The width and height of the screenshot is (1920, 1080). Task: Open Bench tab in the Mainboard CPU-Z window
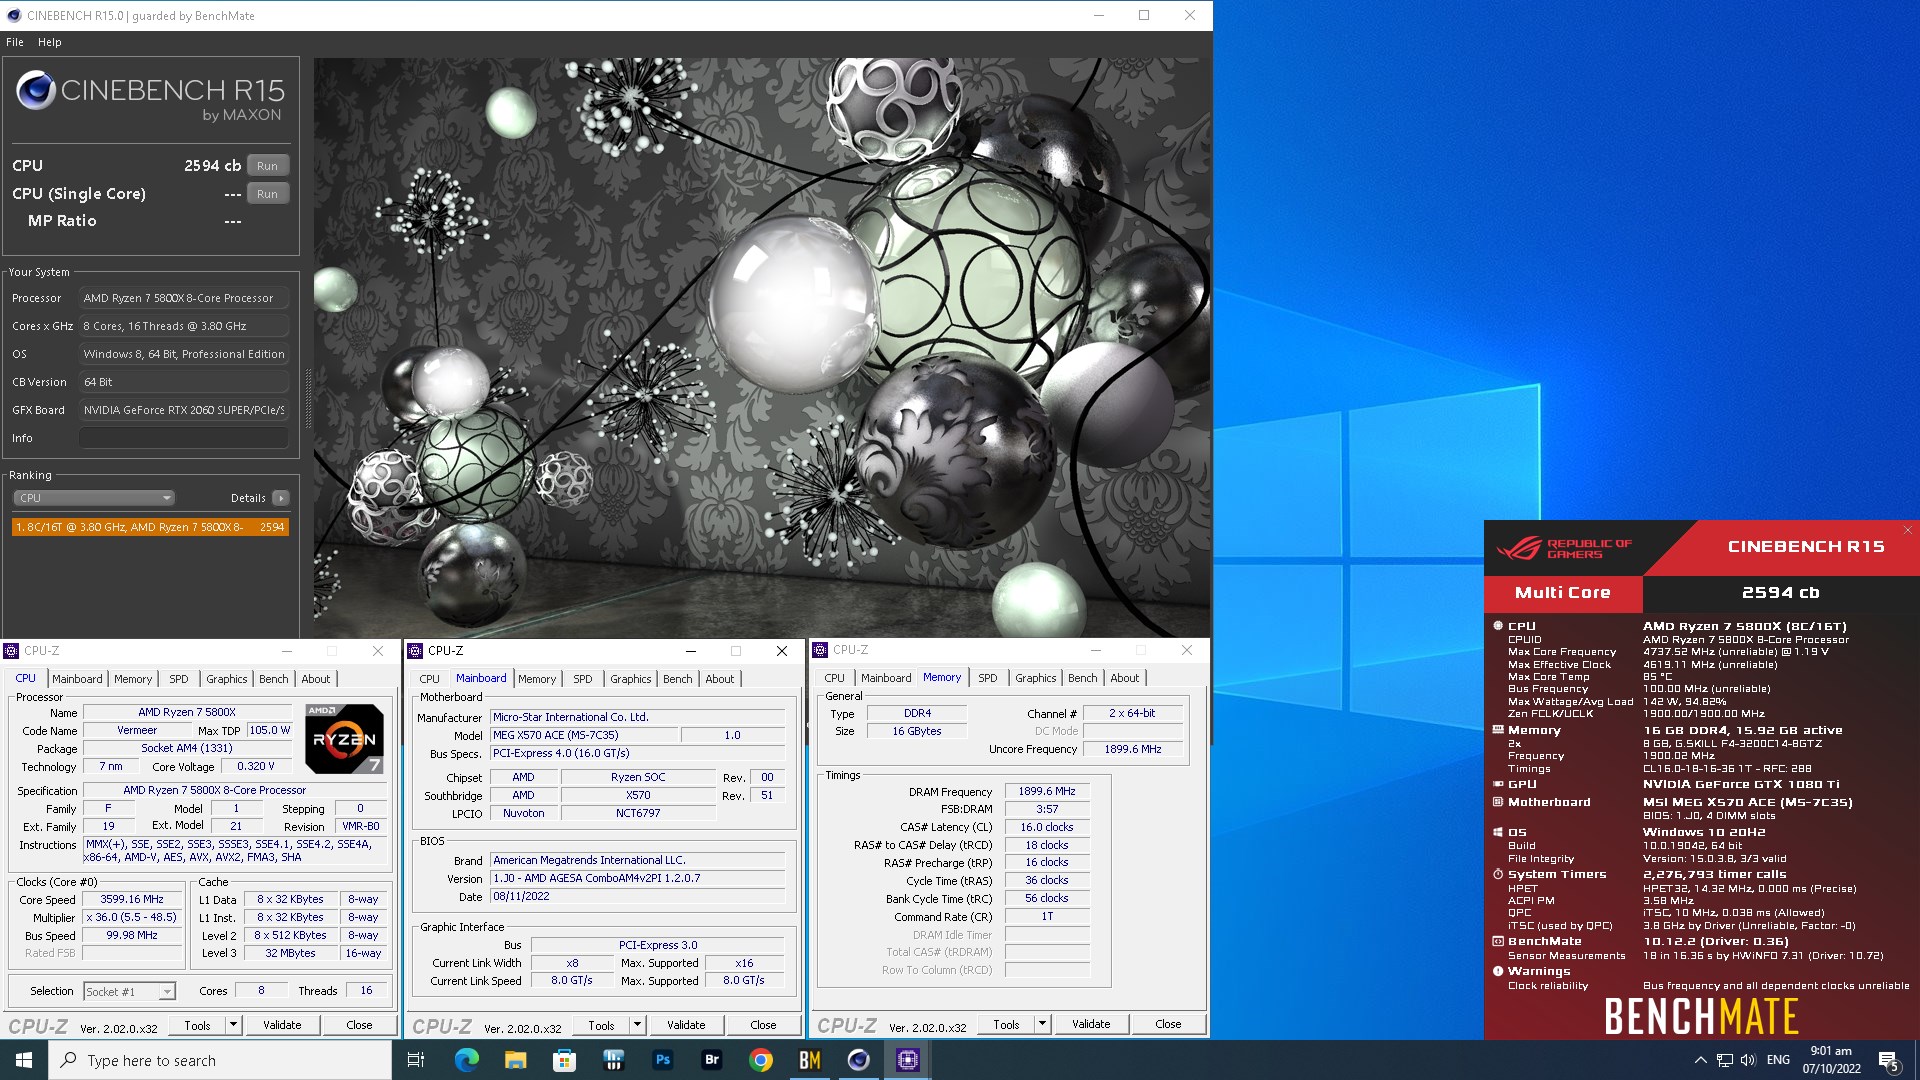coord(677,679)
